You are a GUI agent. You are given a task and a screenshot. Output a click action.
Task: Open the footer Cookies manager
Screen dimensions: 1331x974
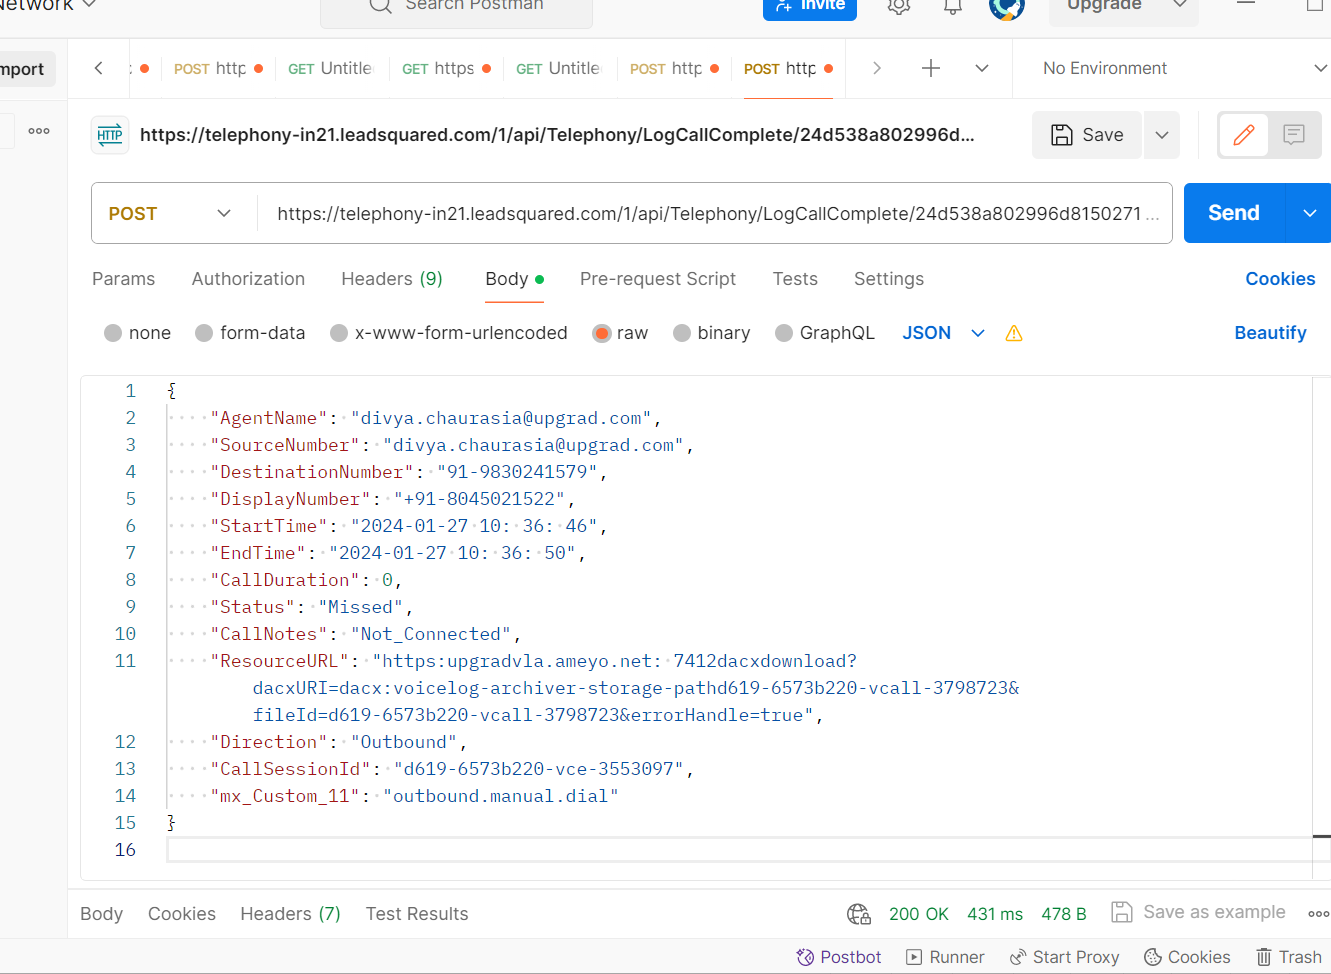coord(1187,957)
